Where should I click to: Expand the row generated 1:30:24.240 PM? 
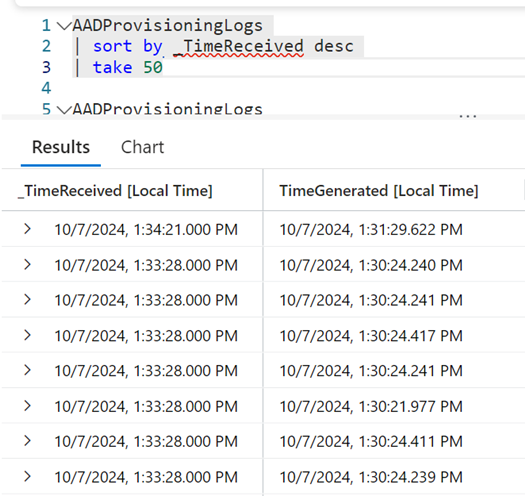pos(27,265)
